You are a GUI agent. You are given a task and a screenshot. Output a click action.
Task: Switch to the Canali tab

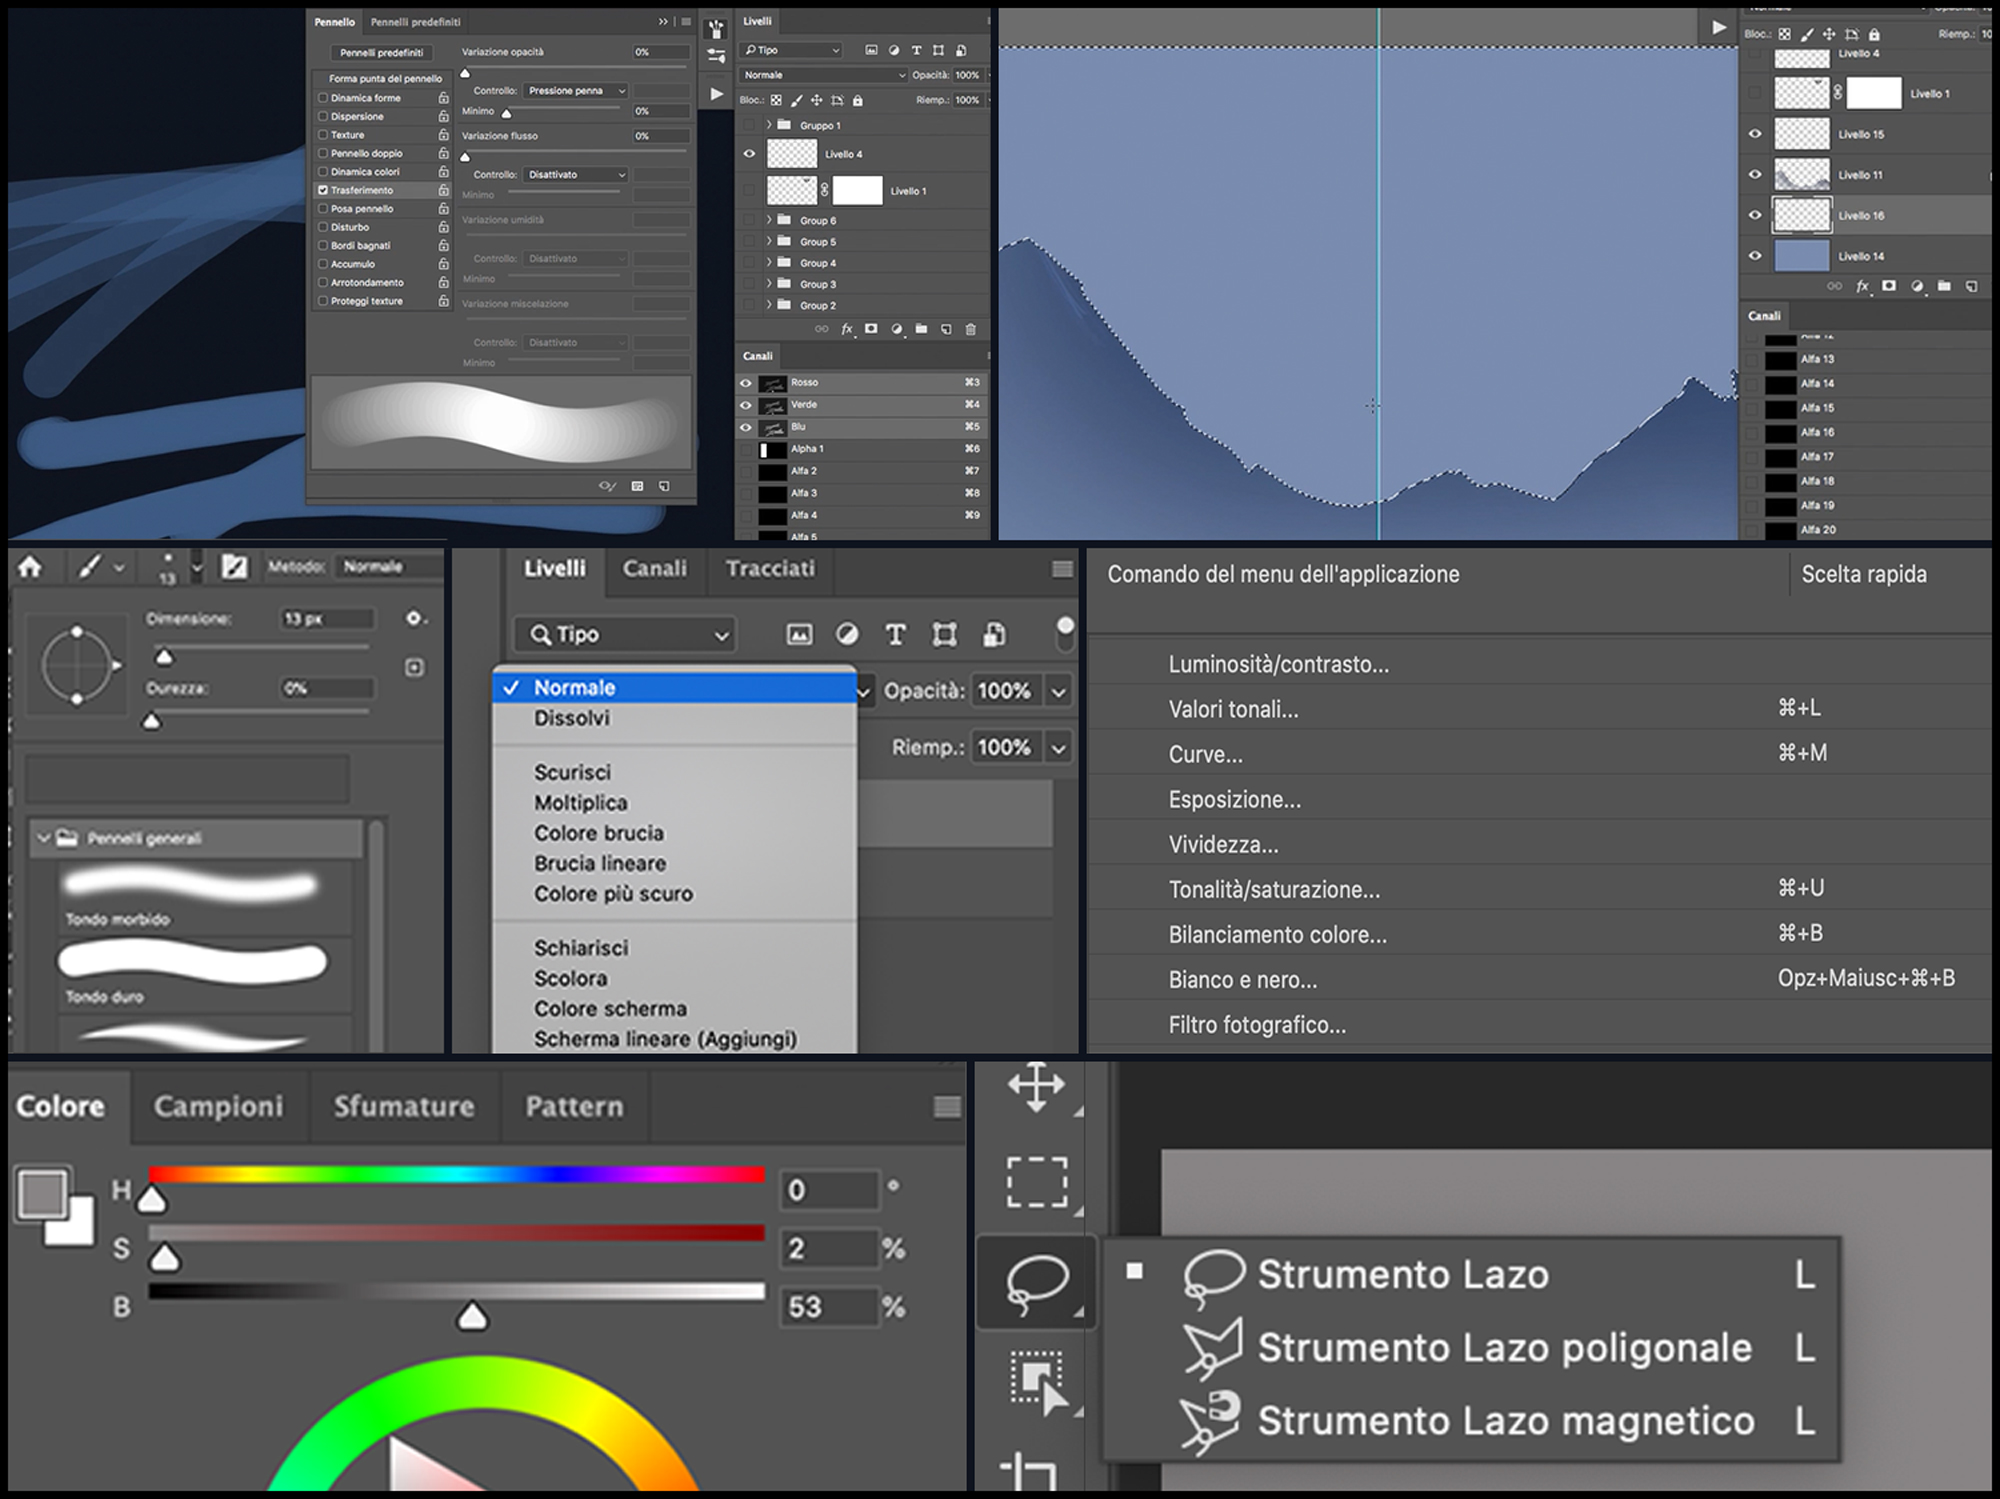pos(655,569)
